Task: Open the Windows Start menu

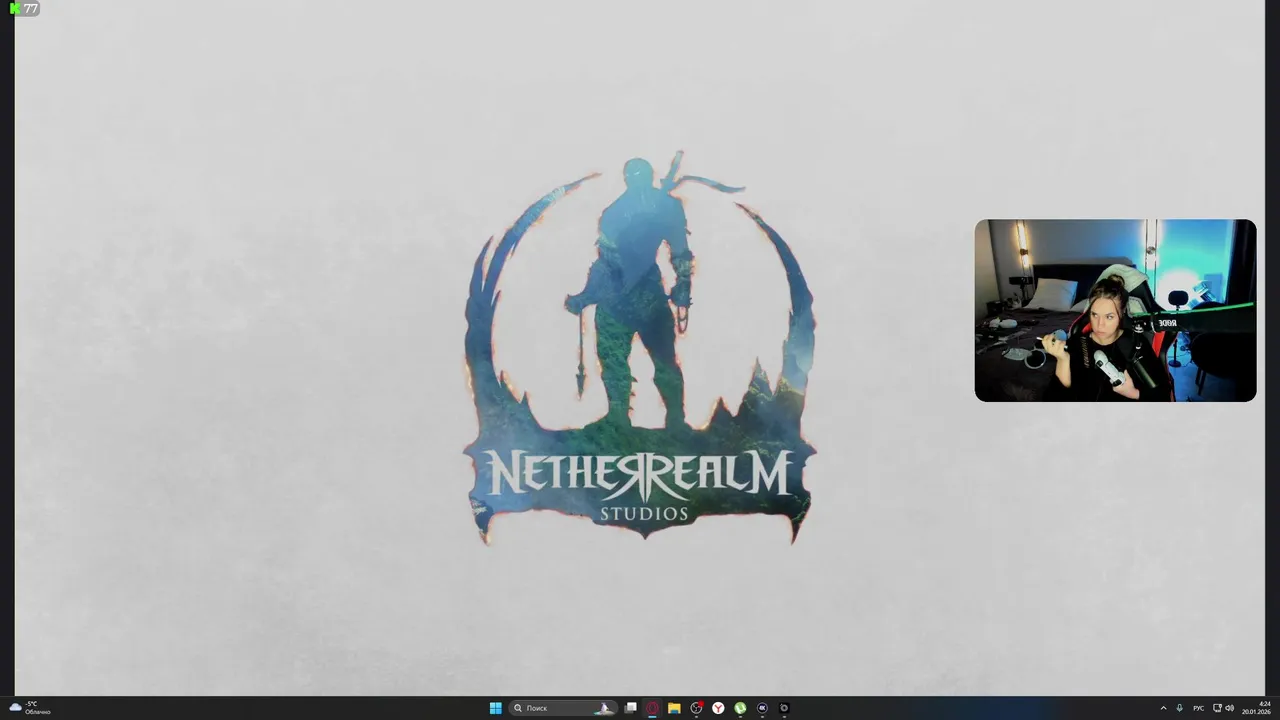Action: [495, 708]
